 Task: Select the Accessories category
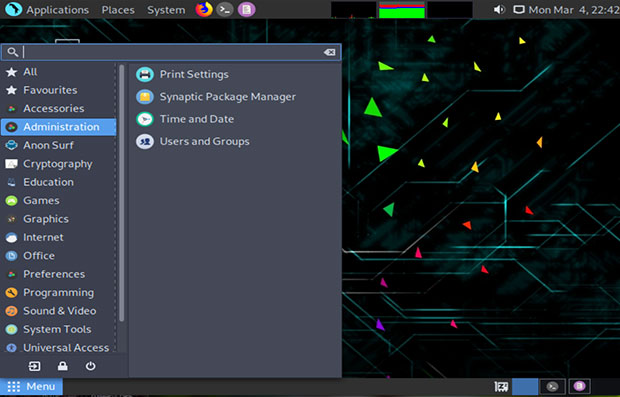(59, 108)
